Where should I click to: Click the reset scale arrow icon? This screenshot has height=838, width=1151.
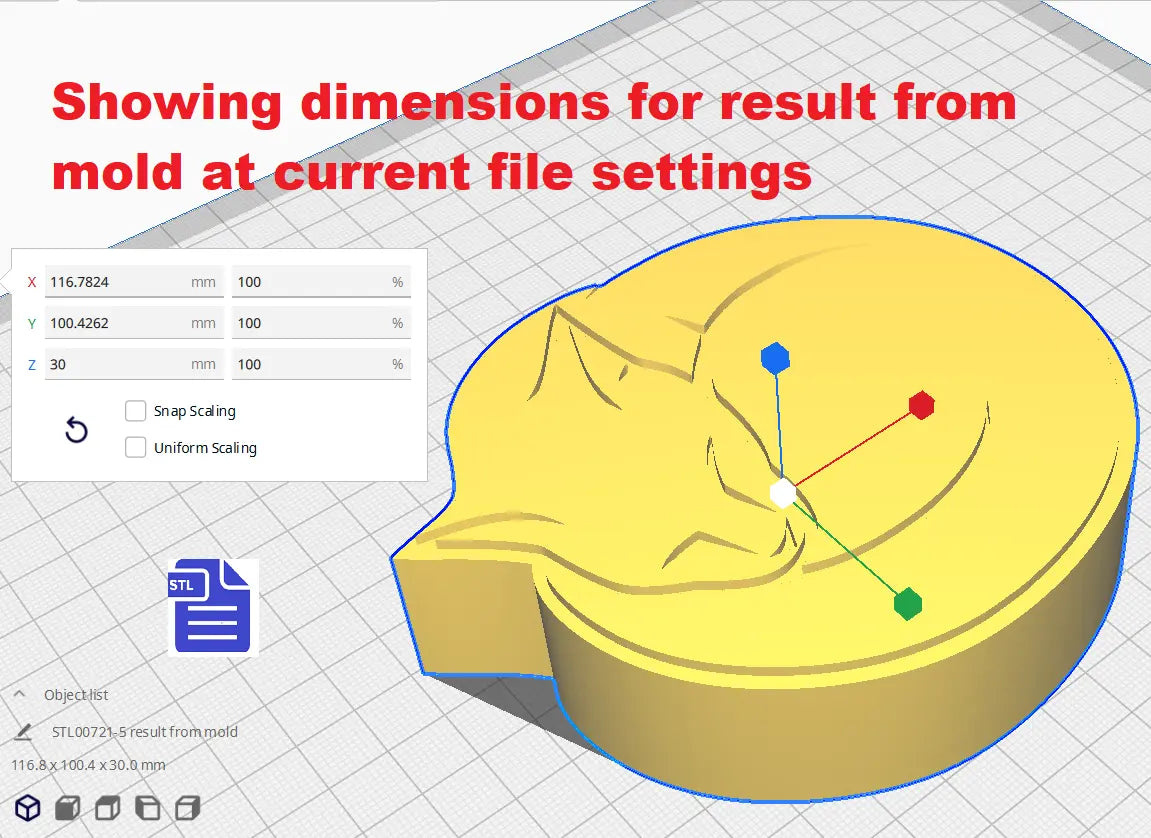pos(76,430)
